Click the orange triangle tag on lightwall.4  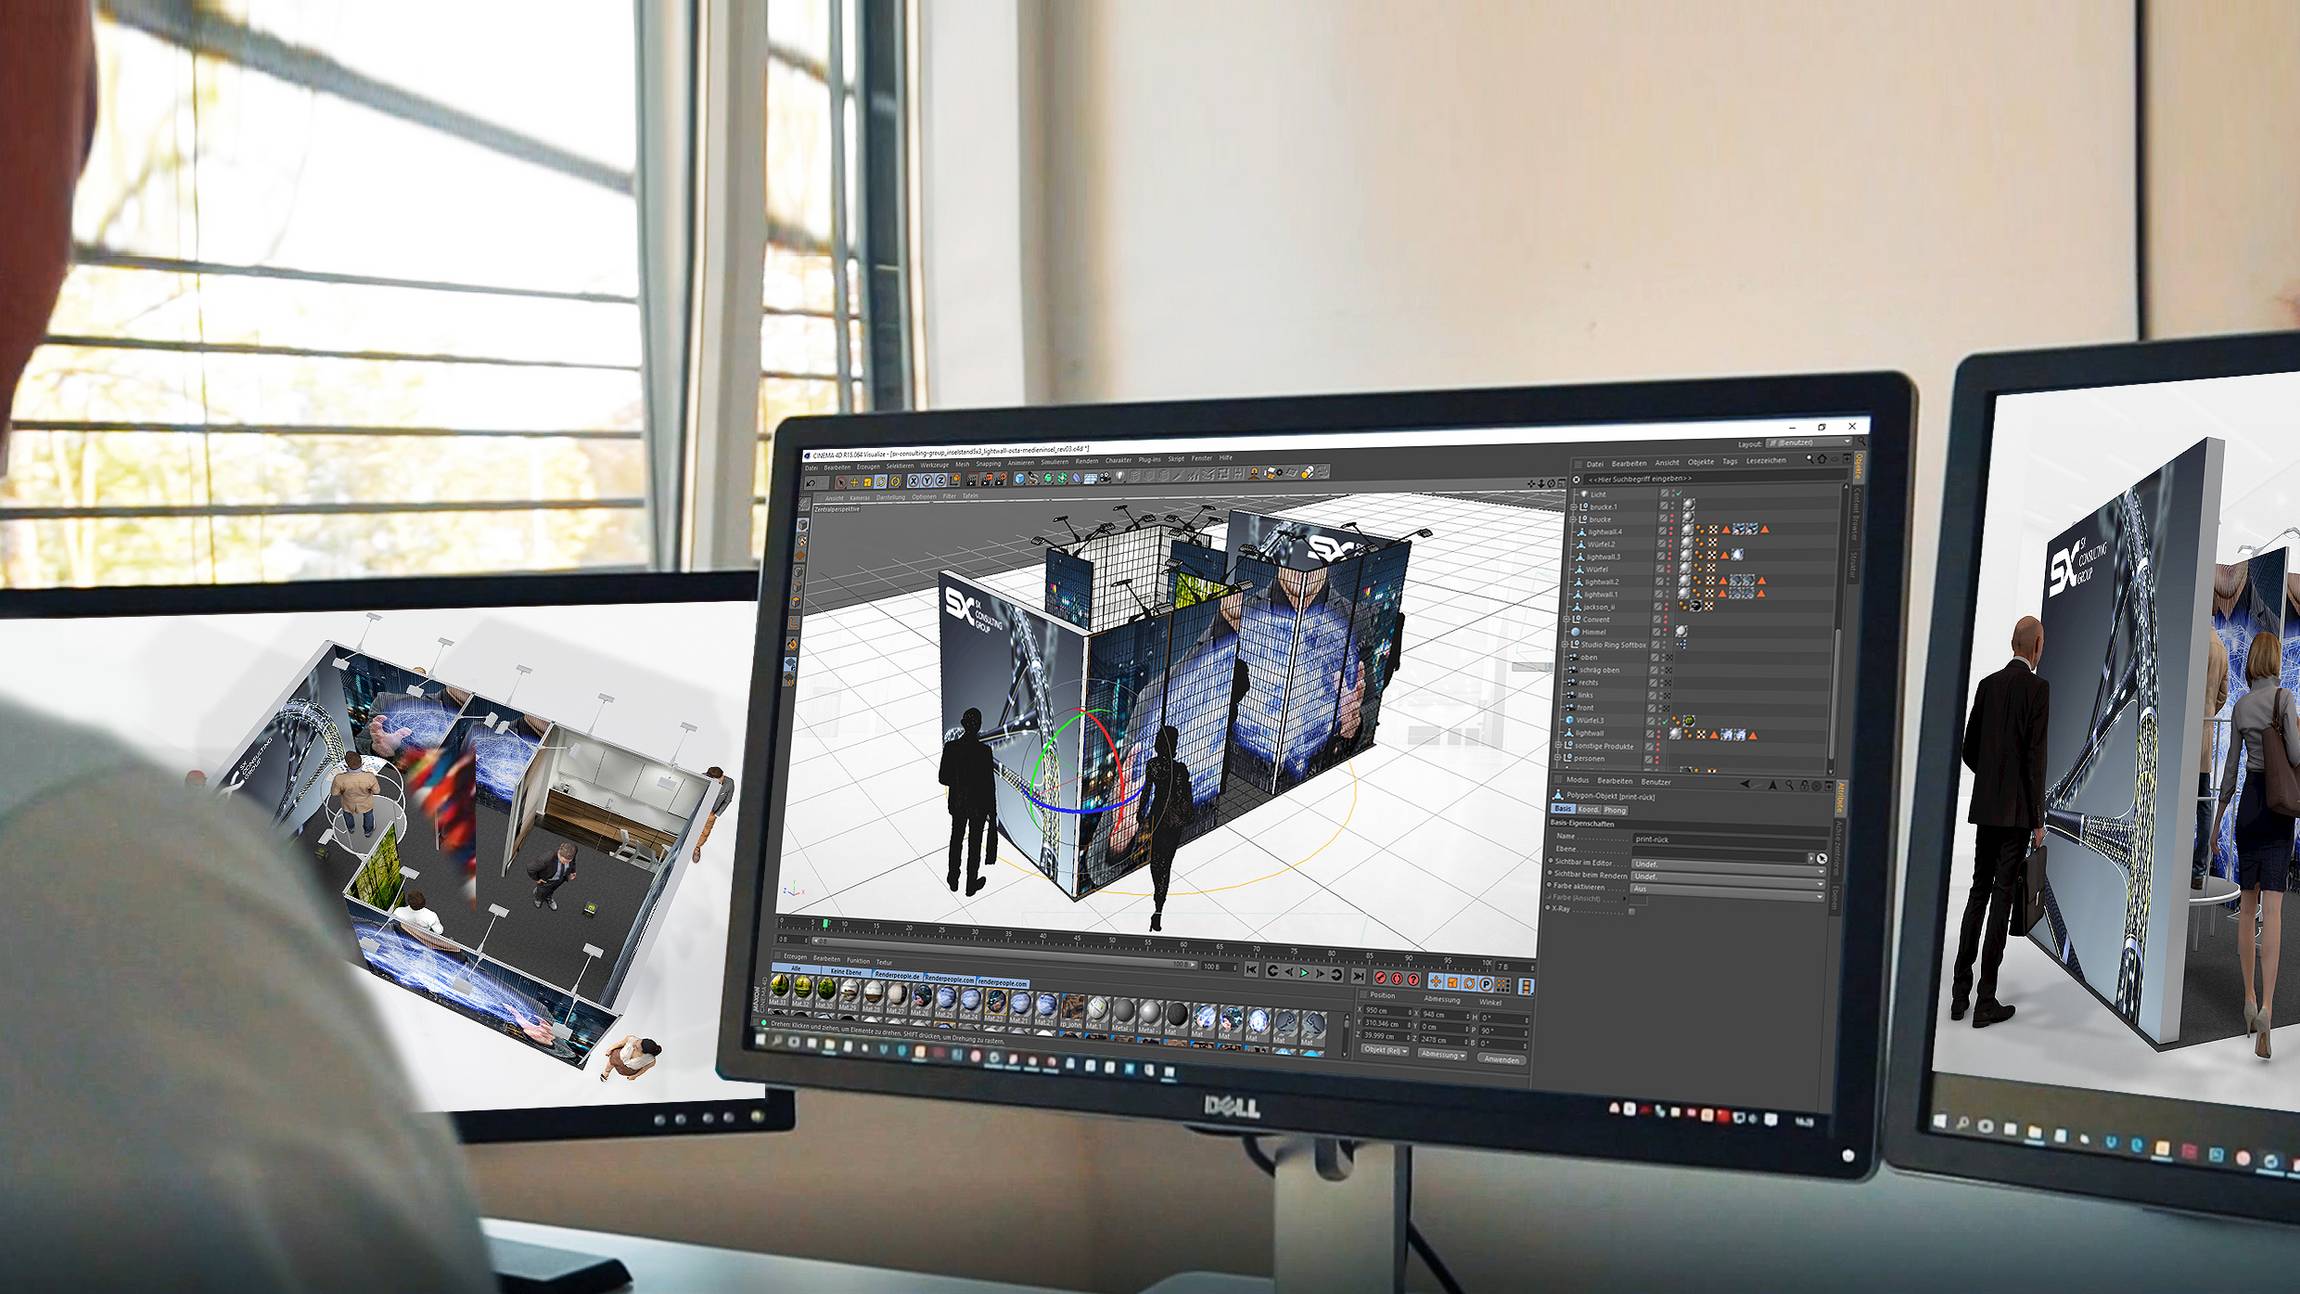(1726, 530)
